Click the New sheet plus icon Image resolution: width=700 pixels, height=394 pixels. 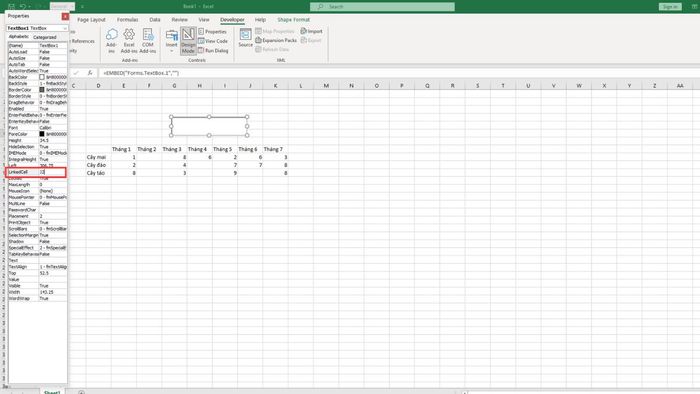point(81,393)
